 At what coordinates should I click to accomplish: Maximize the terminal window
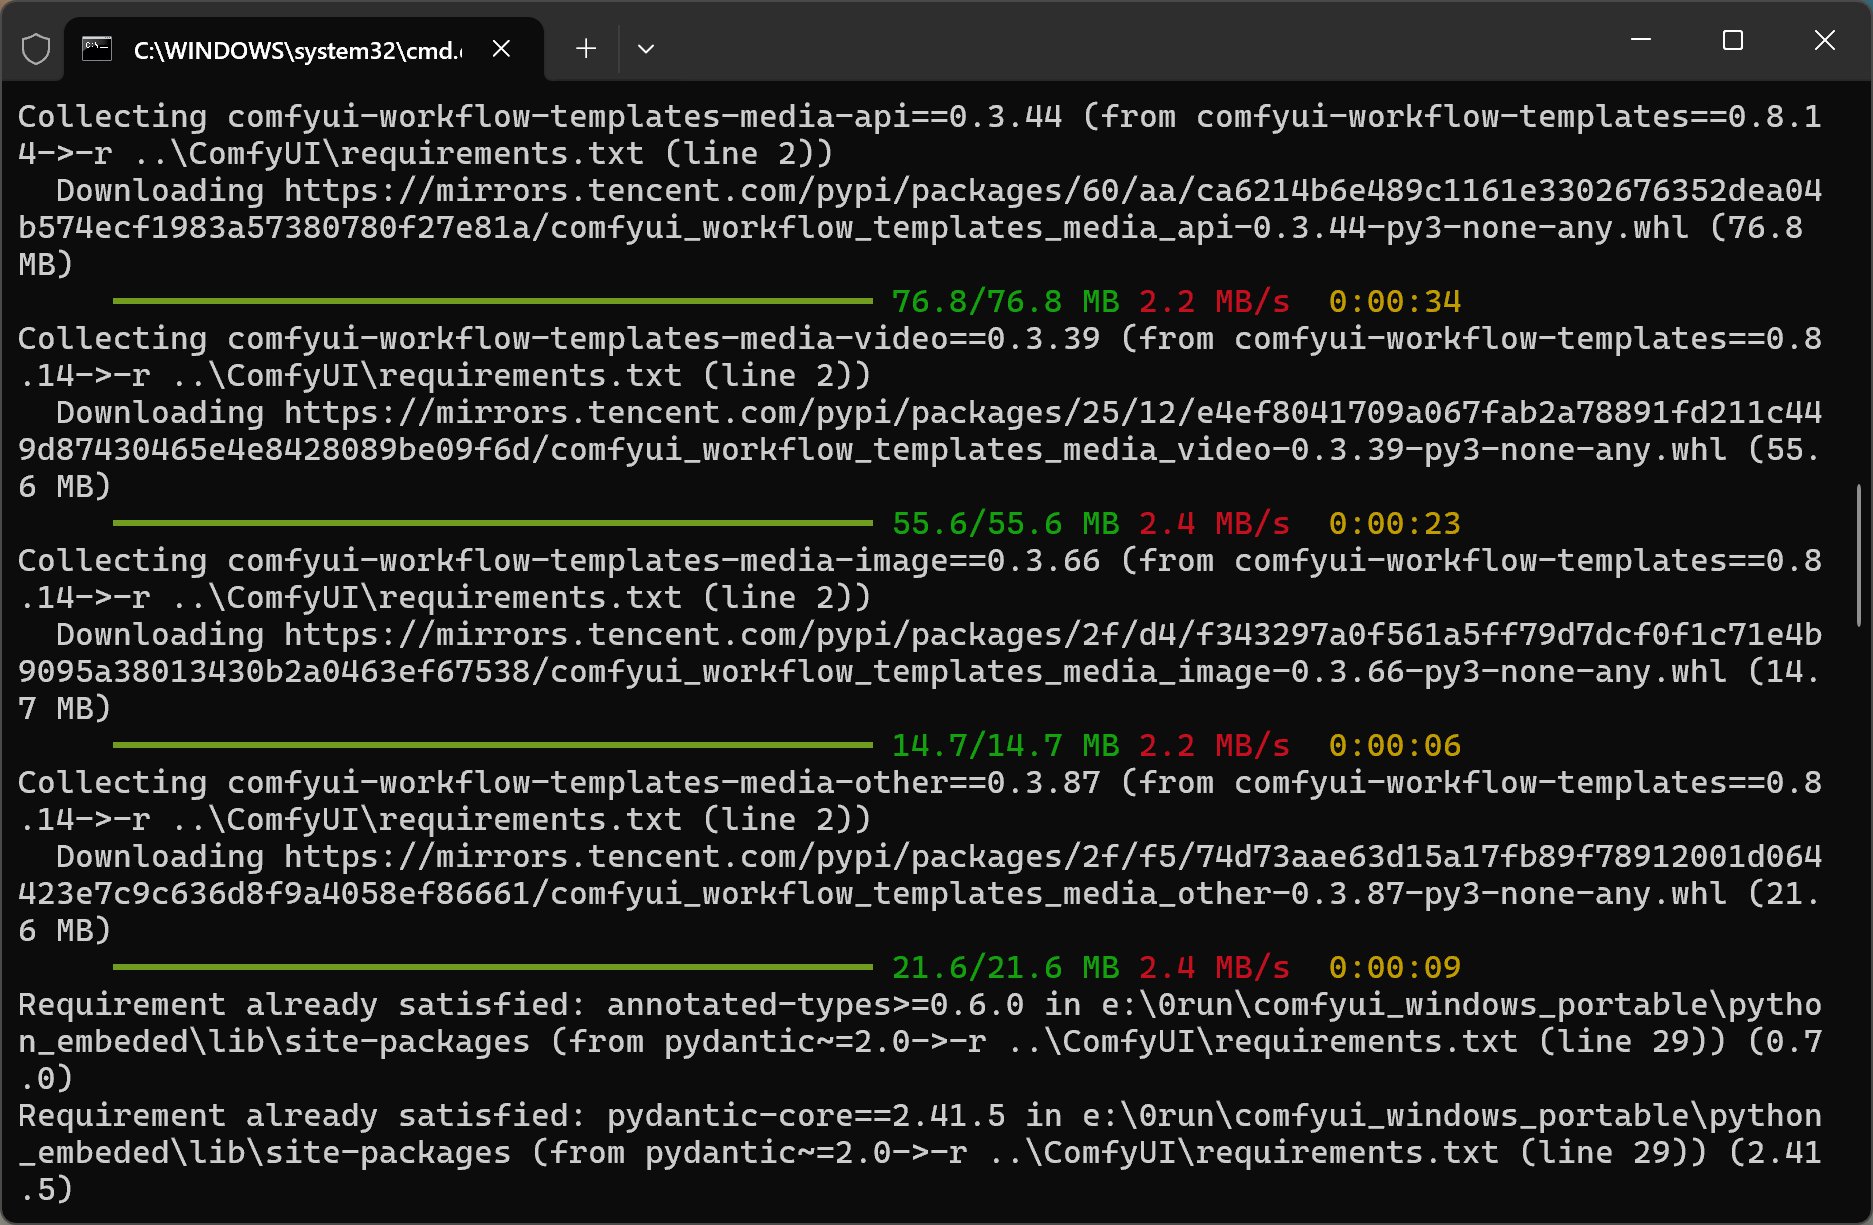pyautogui.click(x=1733, y=40)
